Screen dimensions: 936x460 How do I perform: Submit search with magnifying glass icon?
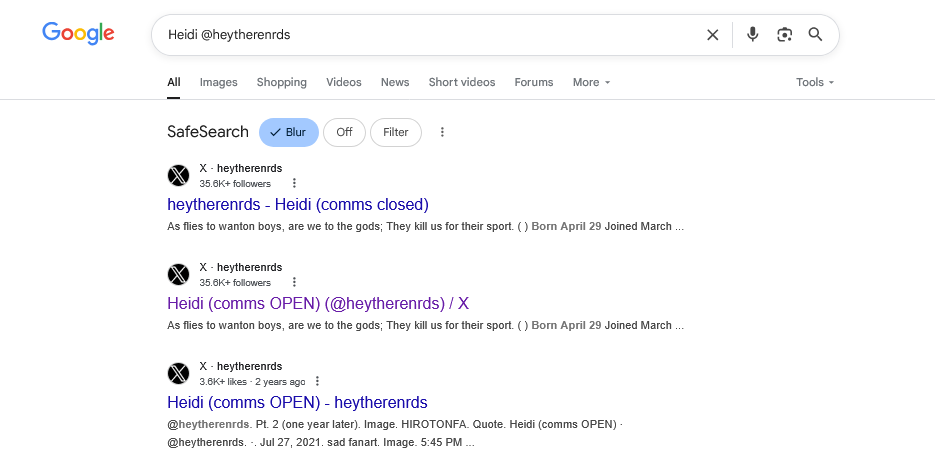(x=815, y=35)
